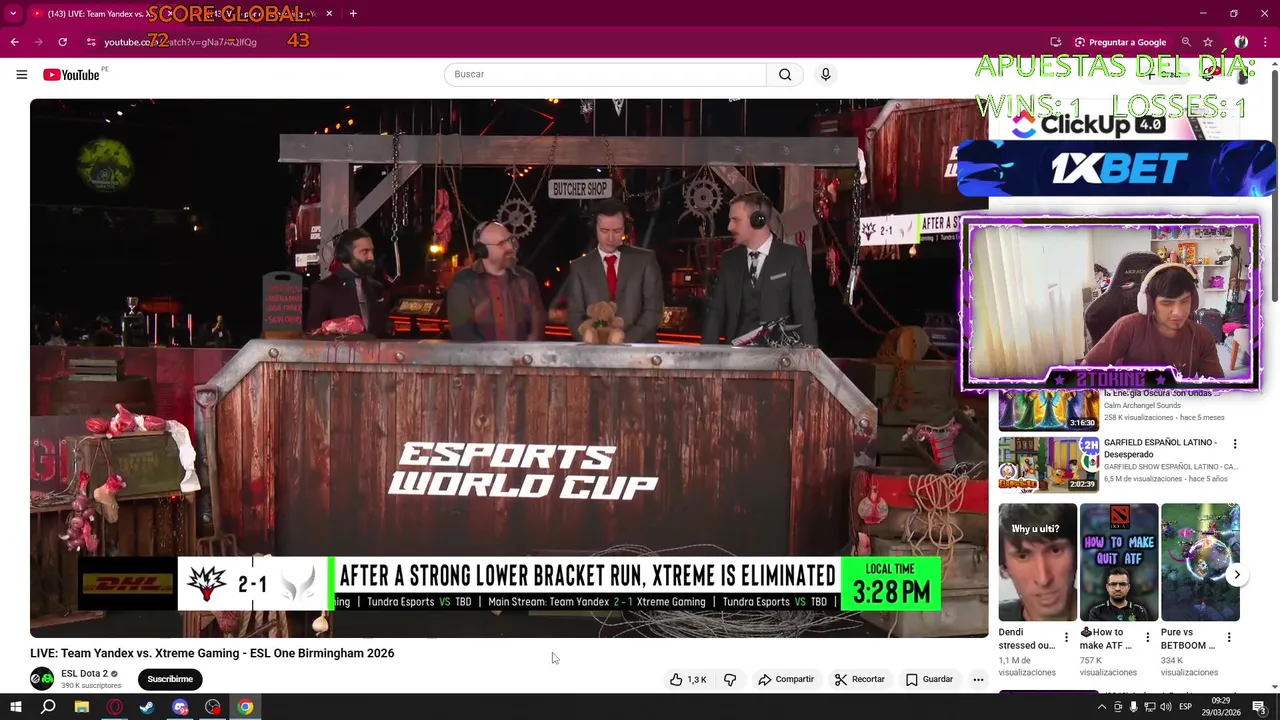Open a new browser tab with plus

tap(353, 14)
